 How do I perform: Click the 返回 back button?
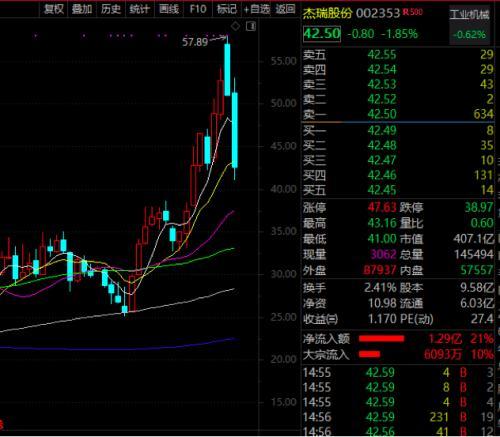285,9
